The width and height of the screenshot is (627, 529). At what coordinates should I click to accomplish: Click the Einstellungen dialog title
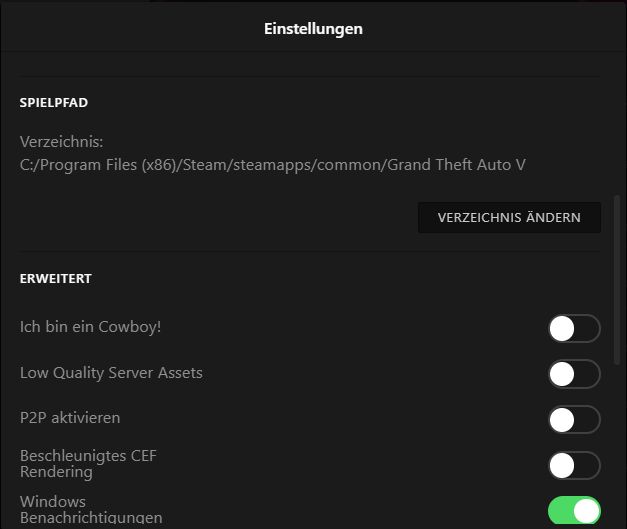313,29
